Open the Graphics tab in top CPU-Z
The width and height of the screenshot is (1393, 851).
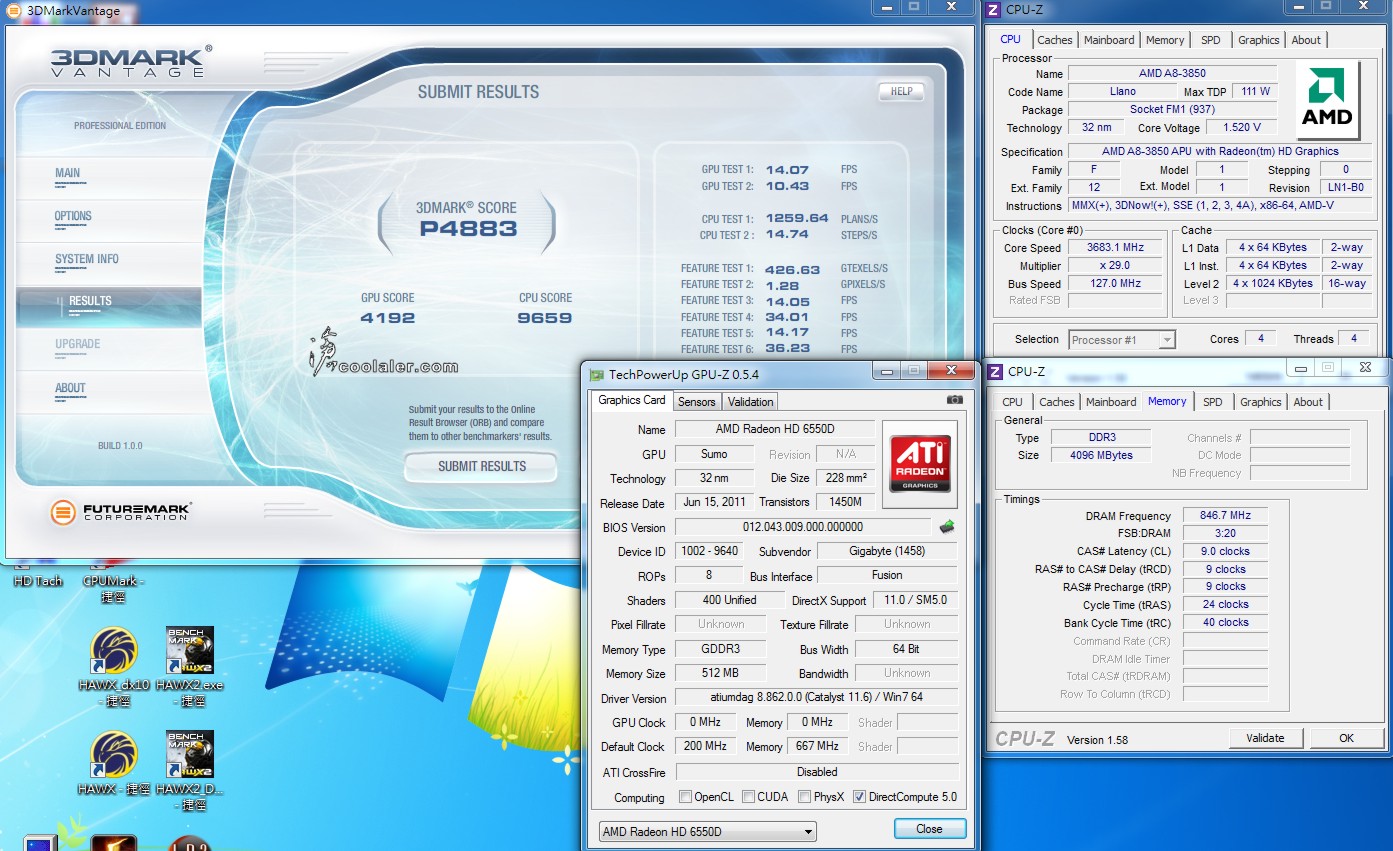pos(1258,40)
